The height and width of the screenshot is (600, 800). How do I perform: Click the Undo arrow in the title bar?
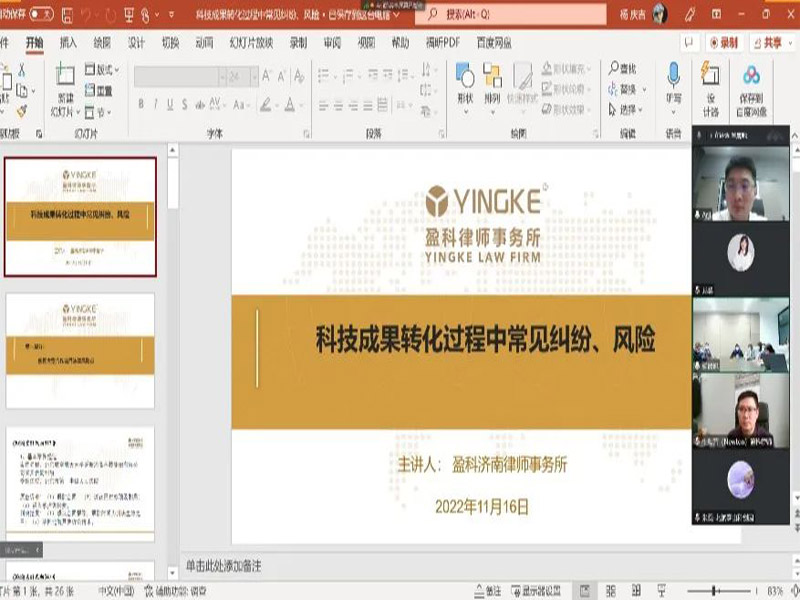click(x=87, y=15)
